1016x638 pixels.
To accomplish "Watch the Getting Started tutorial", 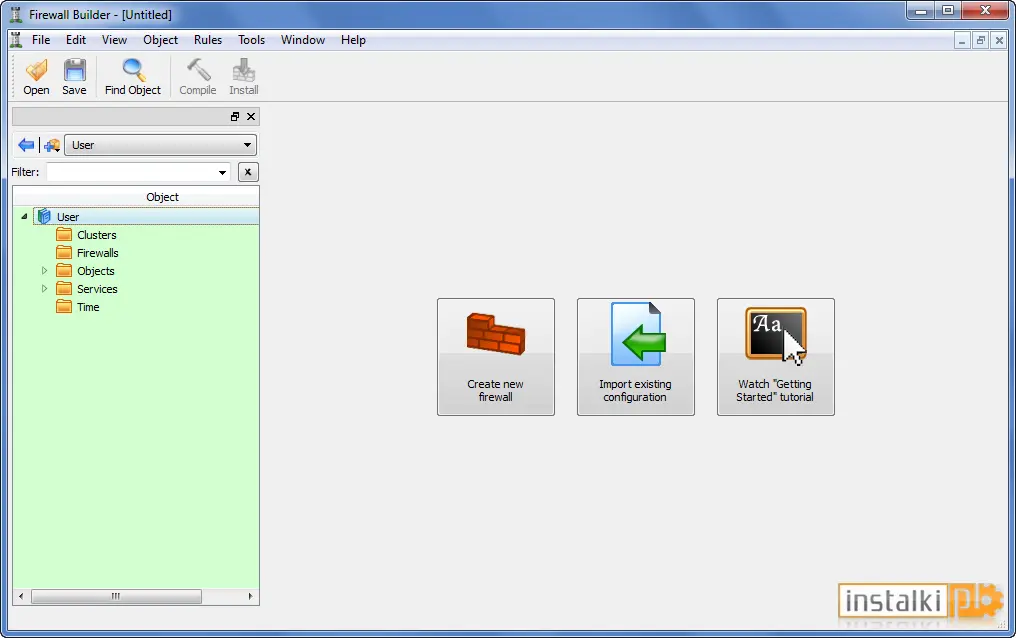I will point(776,357).
